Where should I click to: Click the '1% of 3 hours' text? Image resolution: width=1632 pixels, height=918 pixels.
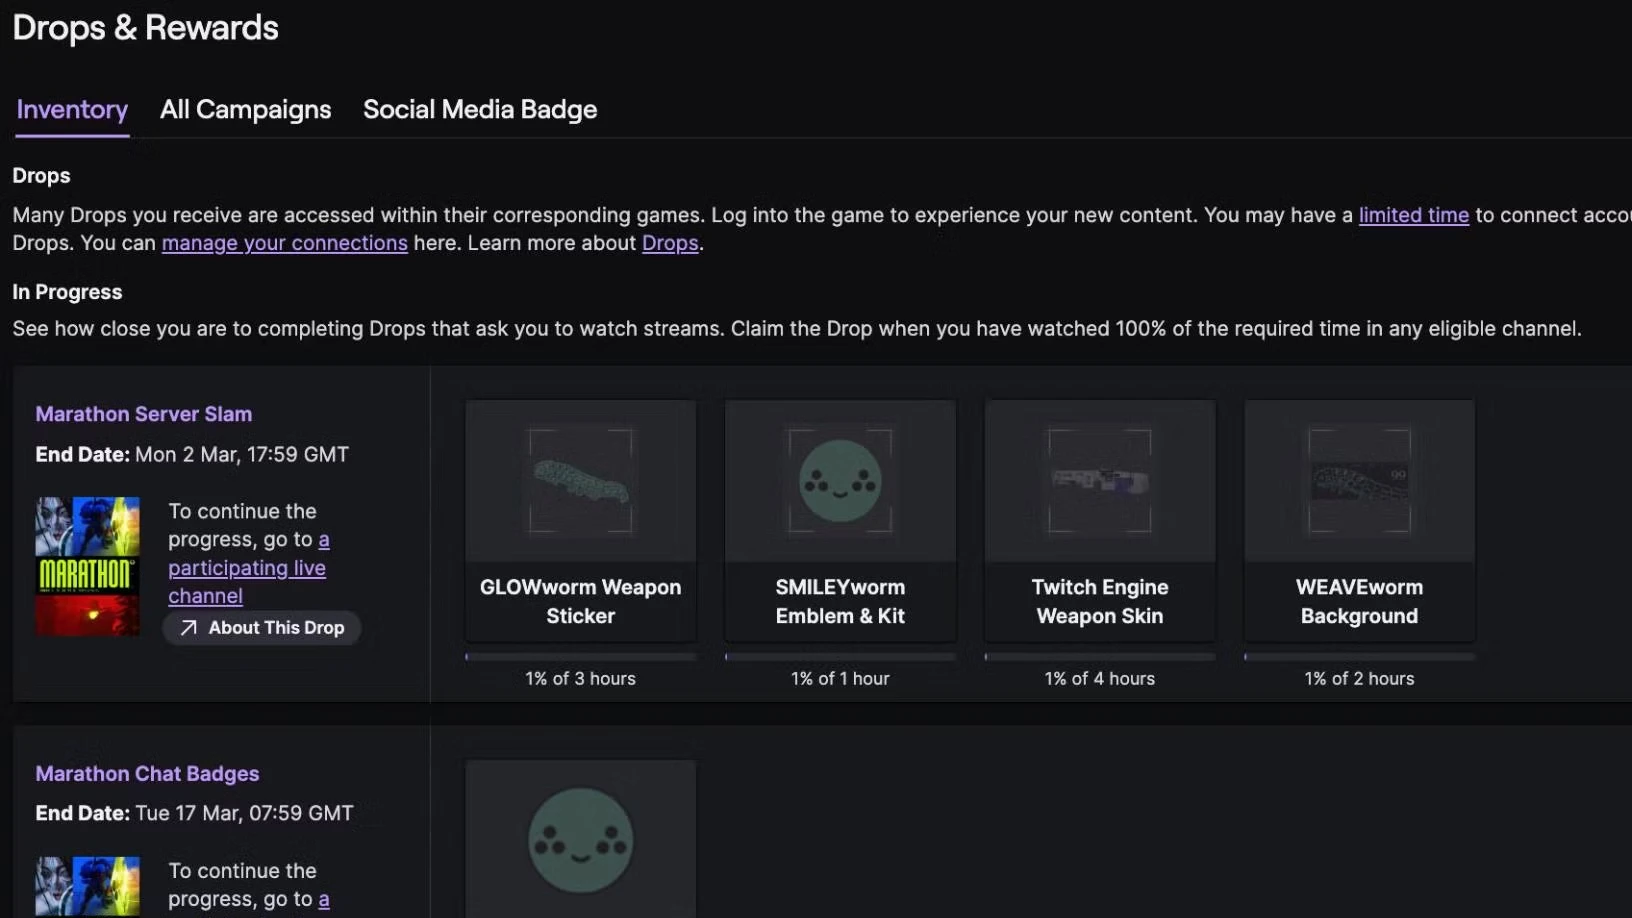(x=581, y=679)
